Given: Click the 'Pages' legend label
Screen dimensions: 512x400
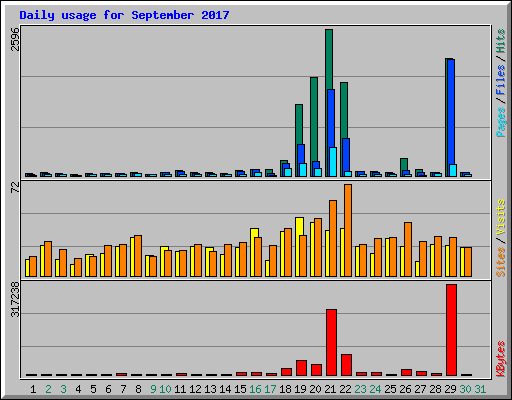Looking at the screenshot, I should click(500, 122).
